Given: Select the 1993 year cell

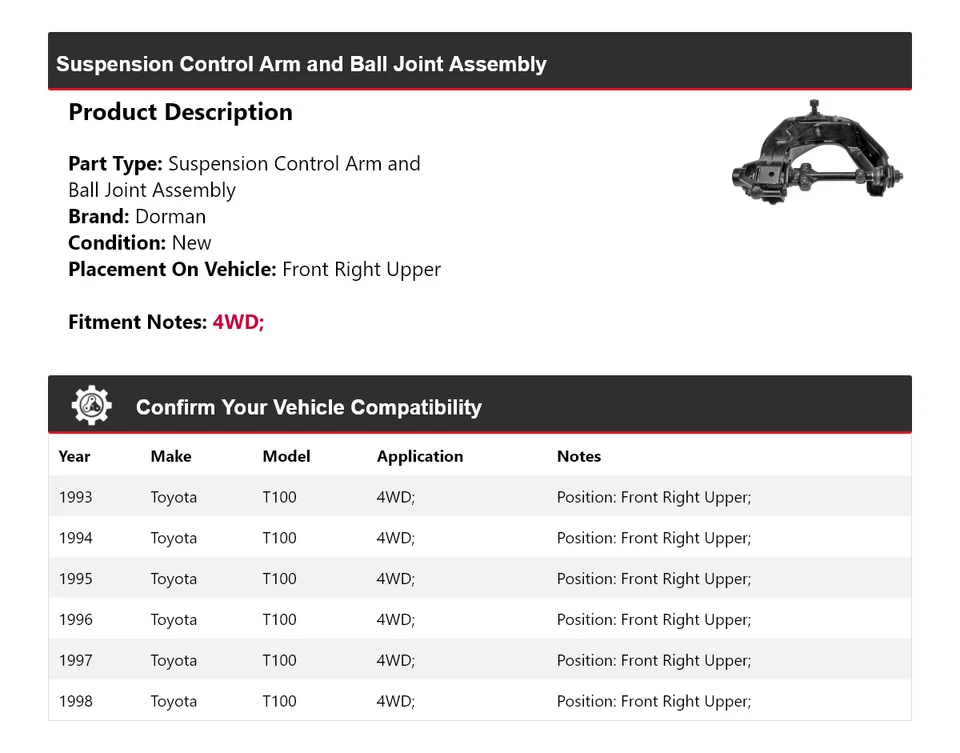Looking at the screenshot, I should pos(75,497).
